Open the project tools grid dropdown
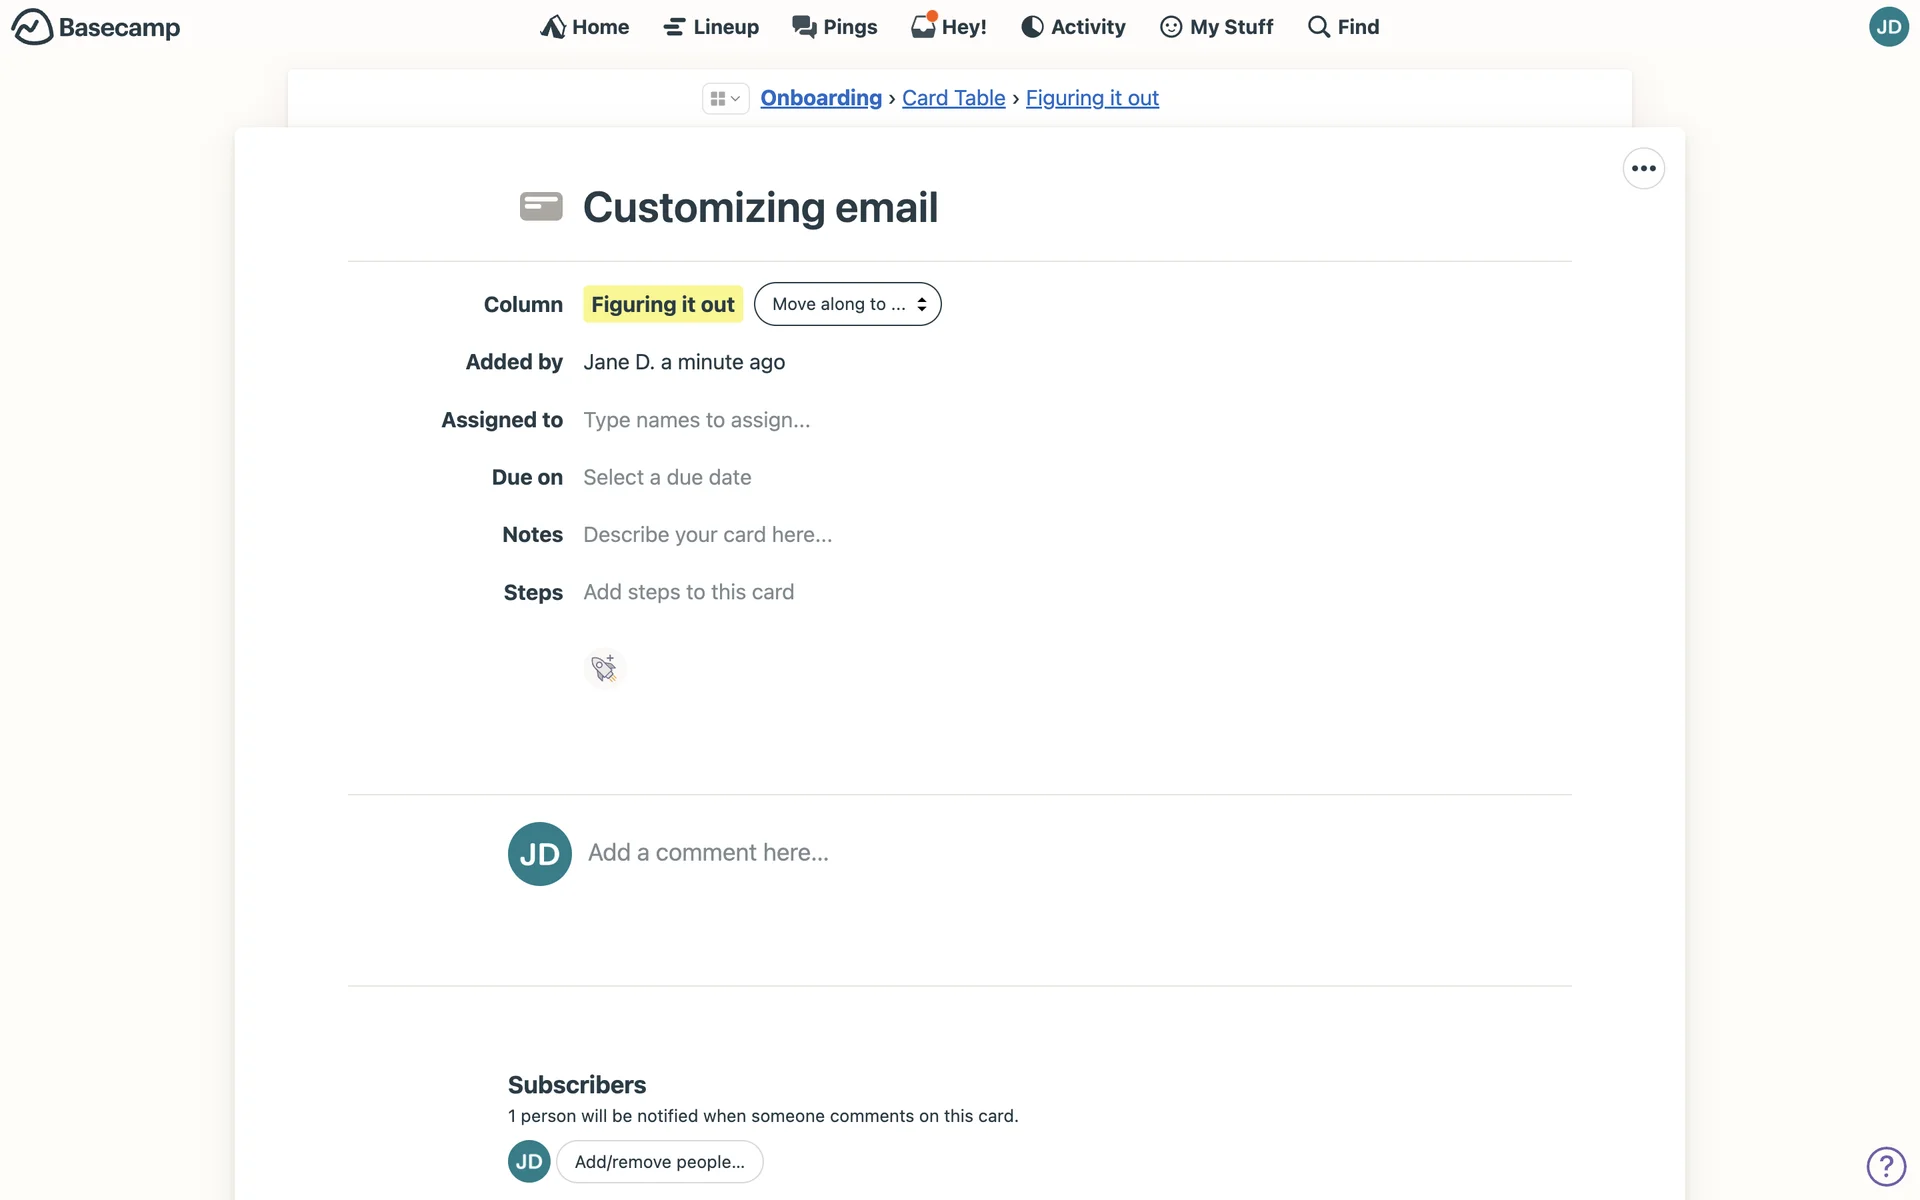Screen dimensions: 1920x1200 coord(725,98)
